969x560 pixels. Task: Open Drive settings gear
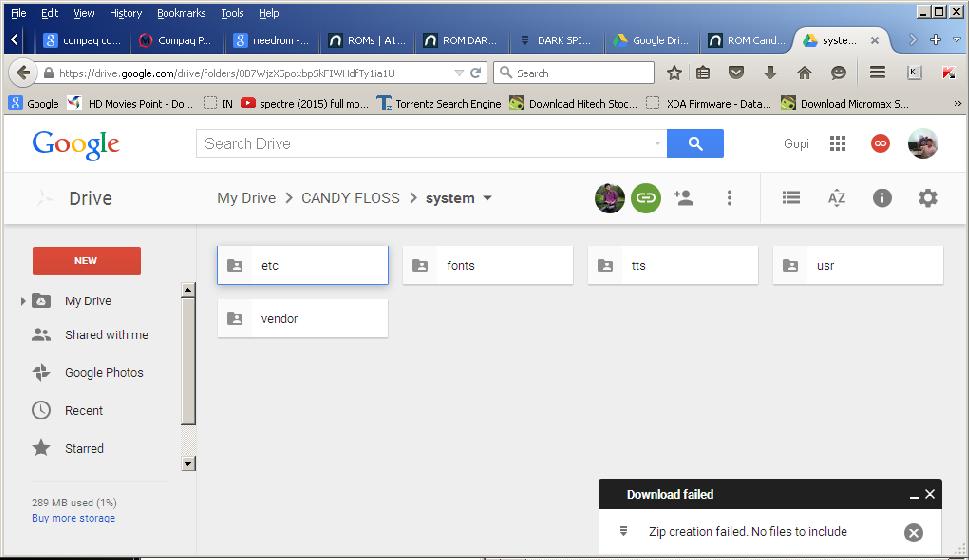click(928, 198)
